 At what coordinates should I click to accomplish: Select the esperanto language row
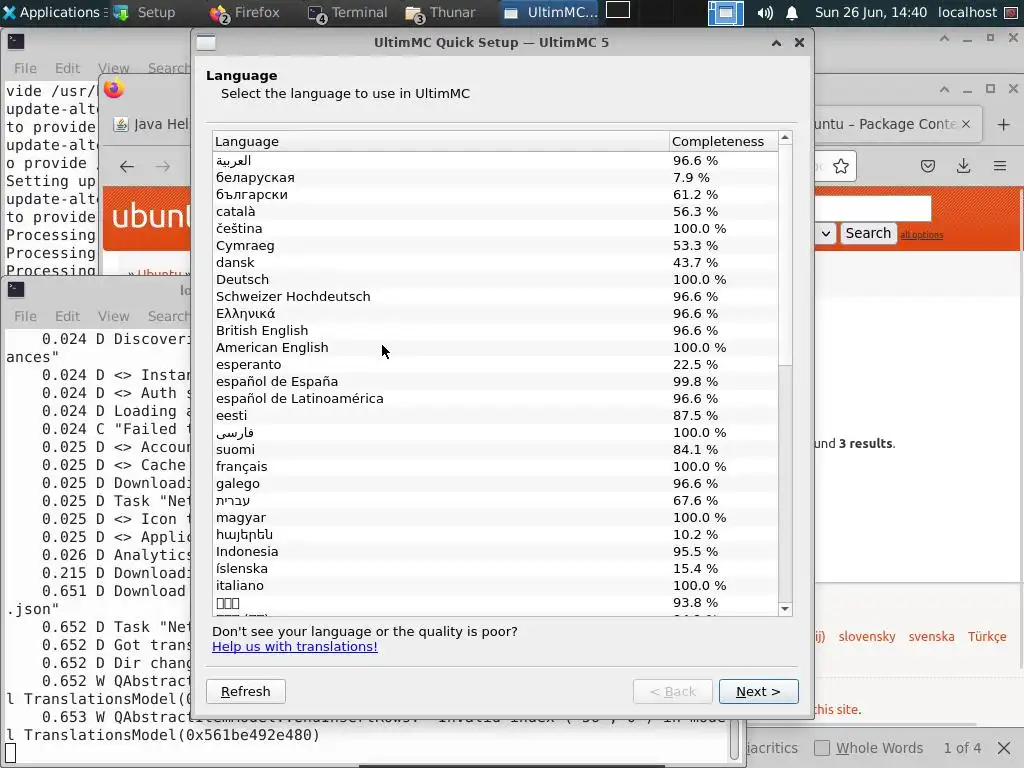[x=495, y=364]
